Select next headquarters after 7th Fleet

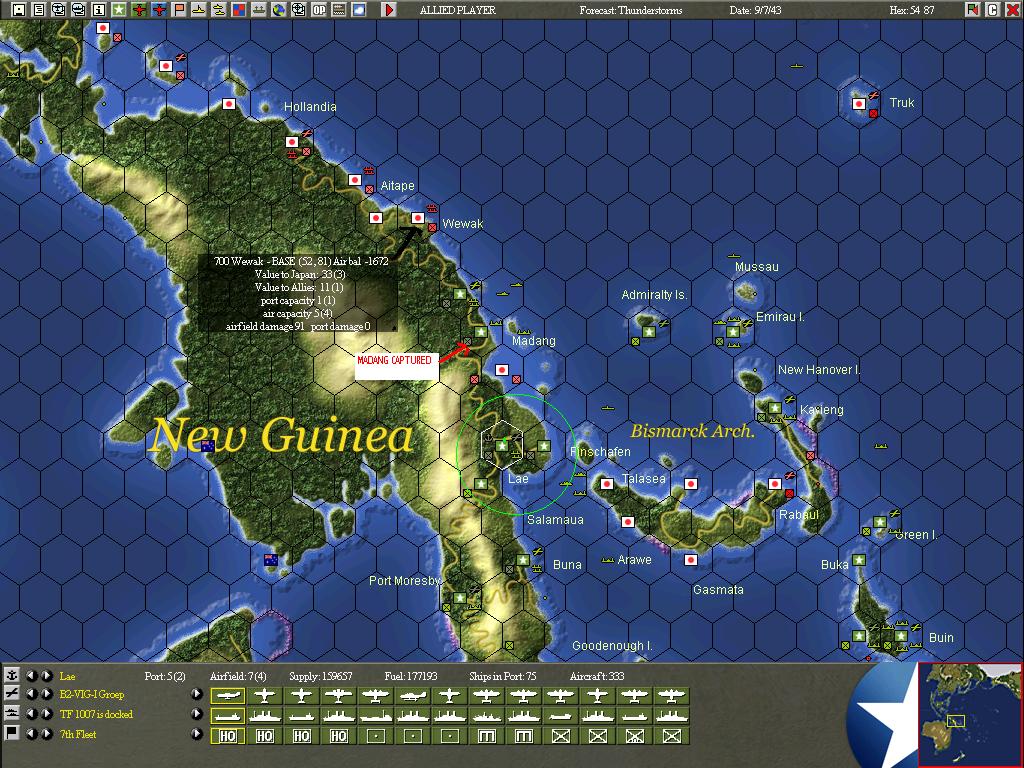46,733
